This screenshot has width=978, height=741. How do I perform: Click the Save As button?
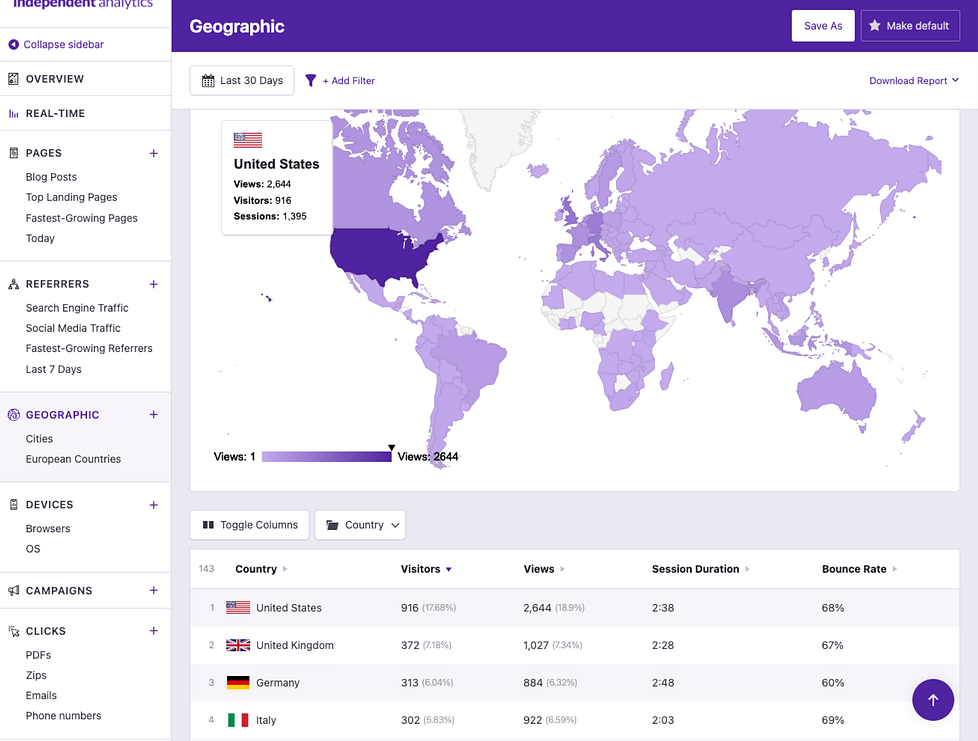click(823, 25)
